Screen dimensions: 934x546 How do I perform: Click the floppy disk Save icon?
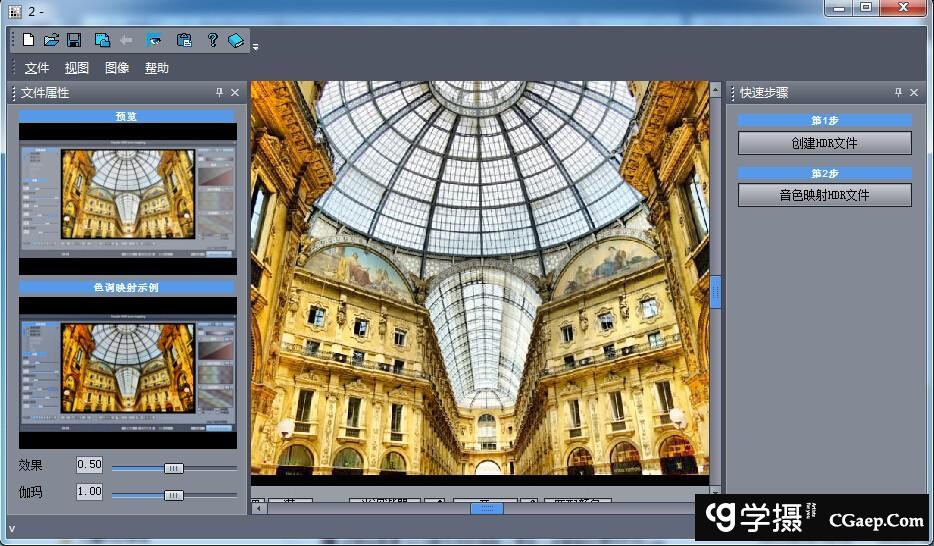(x=74, y=40)
